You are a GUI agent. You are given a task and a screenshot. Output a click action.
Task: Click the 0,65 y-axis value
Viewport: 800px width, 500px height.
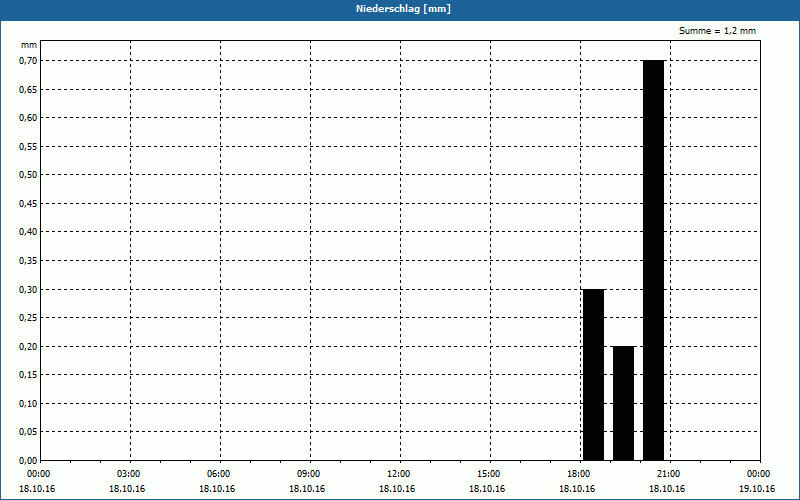[28, 89]
